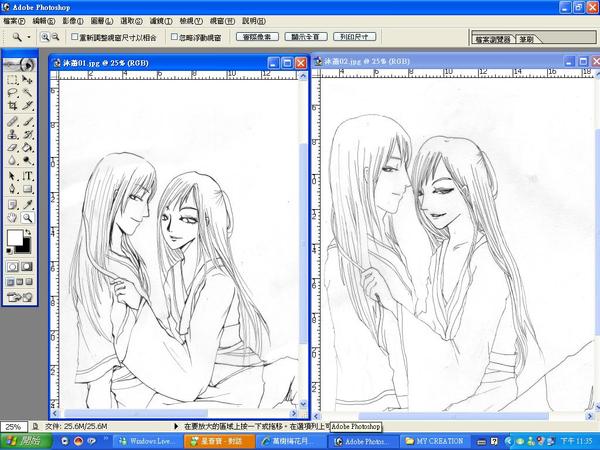Open the zoom tool preset picker arrow

[29, 37]
